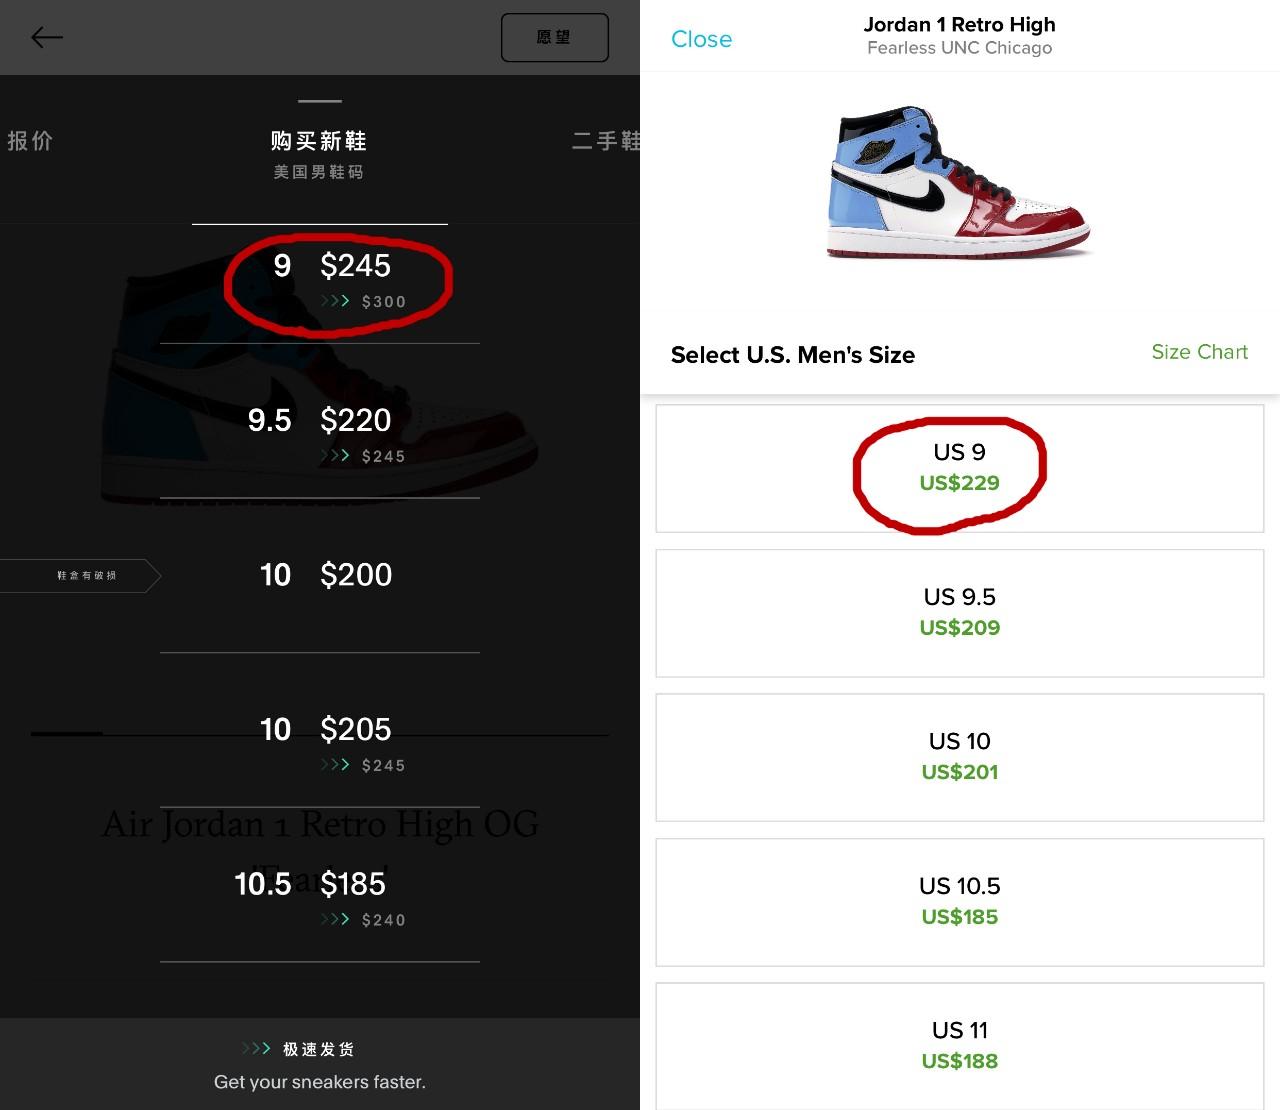The width and height of the screenshot is (1280, 1110).
Task: Open the 二手鞋 used shoes tab
Action: tap(606, 141)
